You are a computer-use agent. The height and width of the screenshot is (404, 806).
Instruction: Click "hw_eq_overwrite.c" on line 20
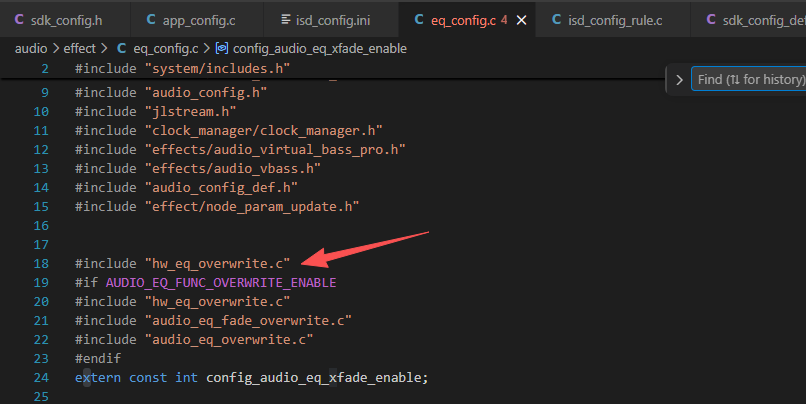[217, 302]
